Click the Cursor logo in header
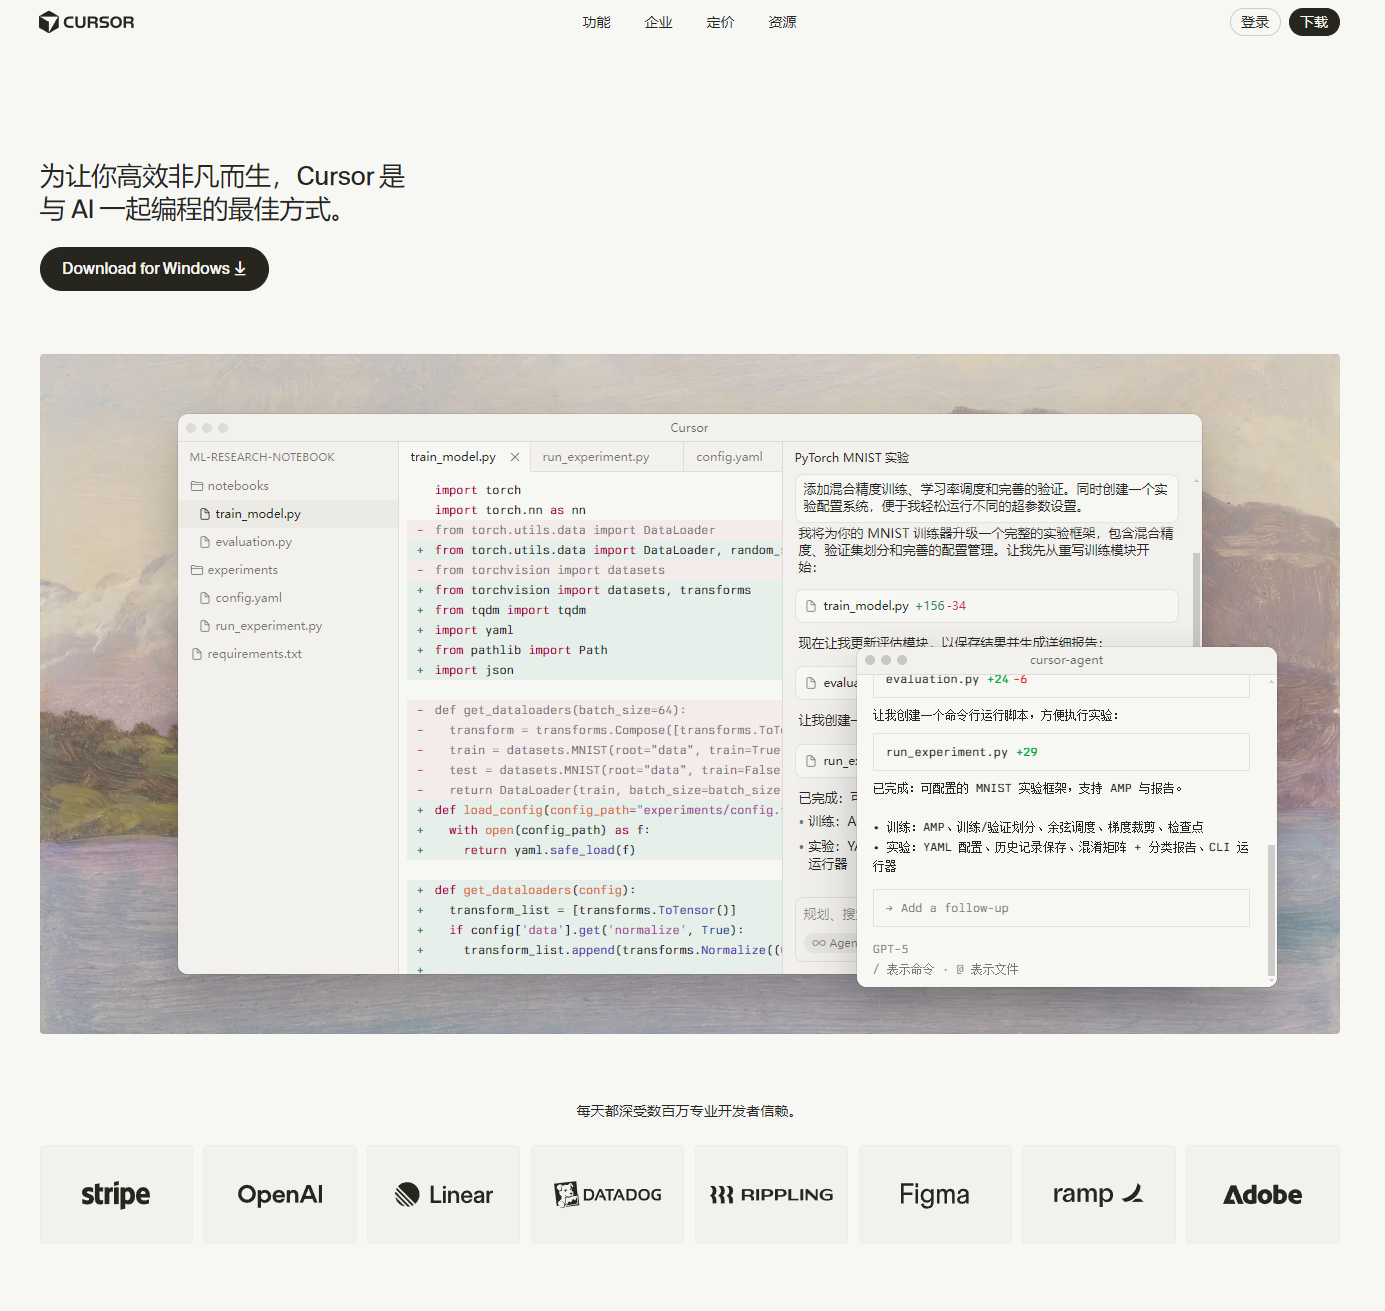The image size is (1385, 1311). (x=86, y=22)
